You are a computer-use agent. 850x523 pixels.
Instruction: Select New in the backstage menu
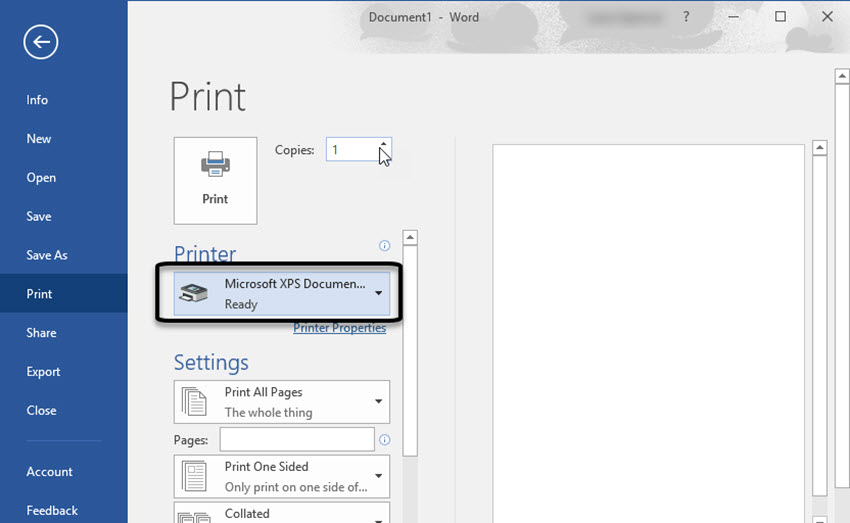[x=38, y=139]
